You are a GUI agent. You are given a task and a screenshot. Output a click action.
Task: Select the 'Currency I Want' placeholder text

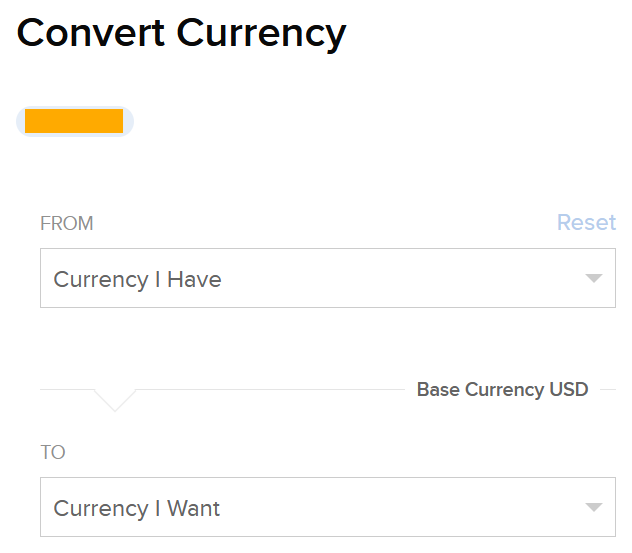pos(137,508)
